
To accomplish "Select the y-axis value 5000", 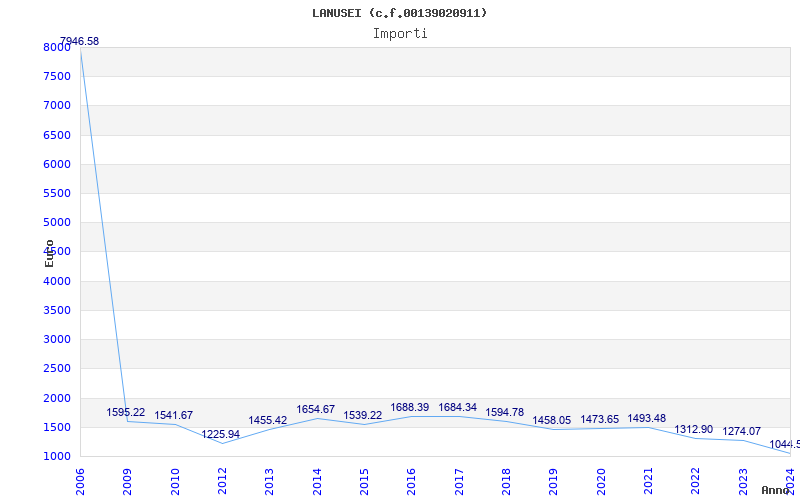I will [57, 222].
